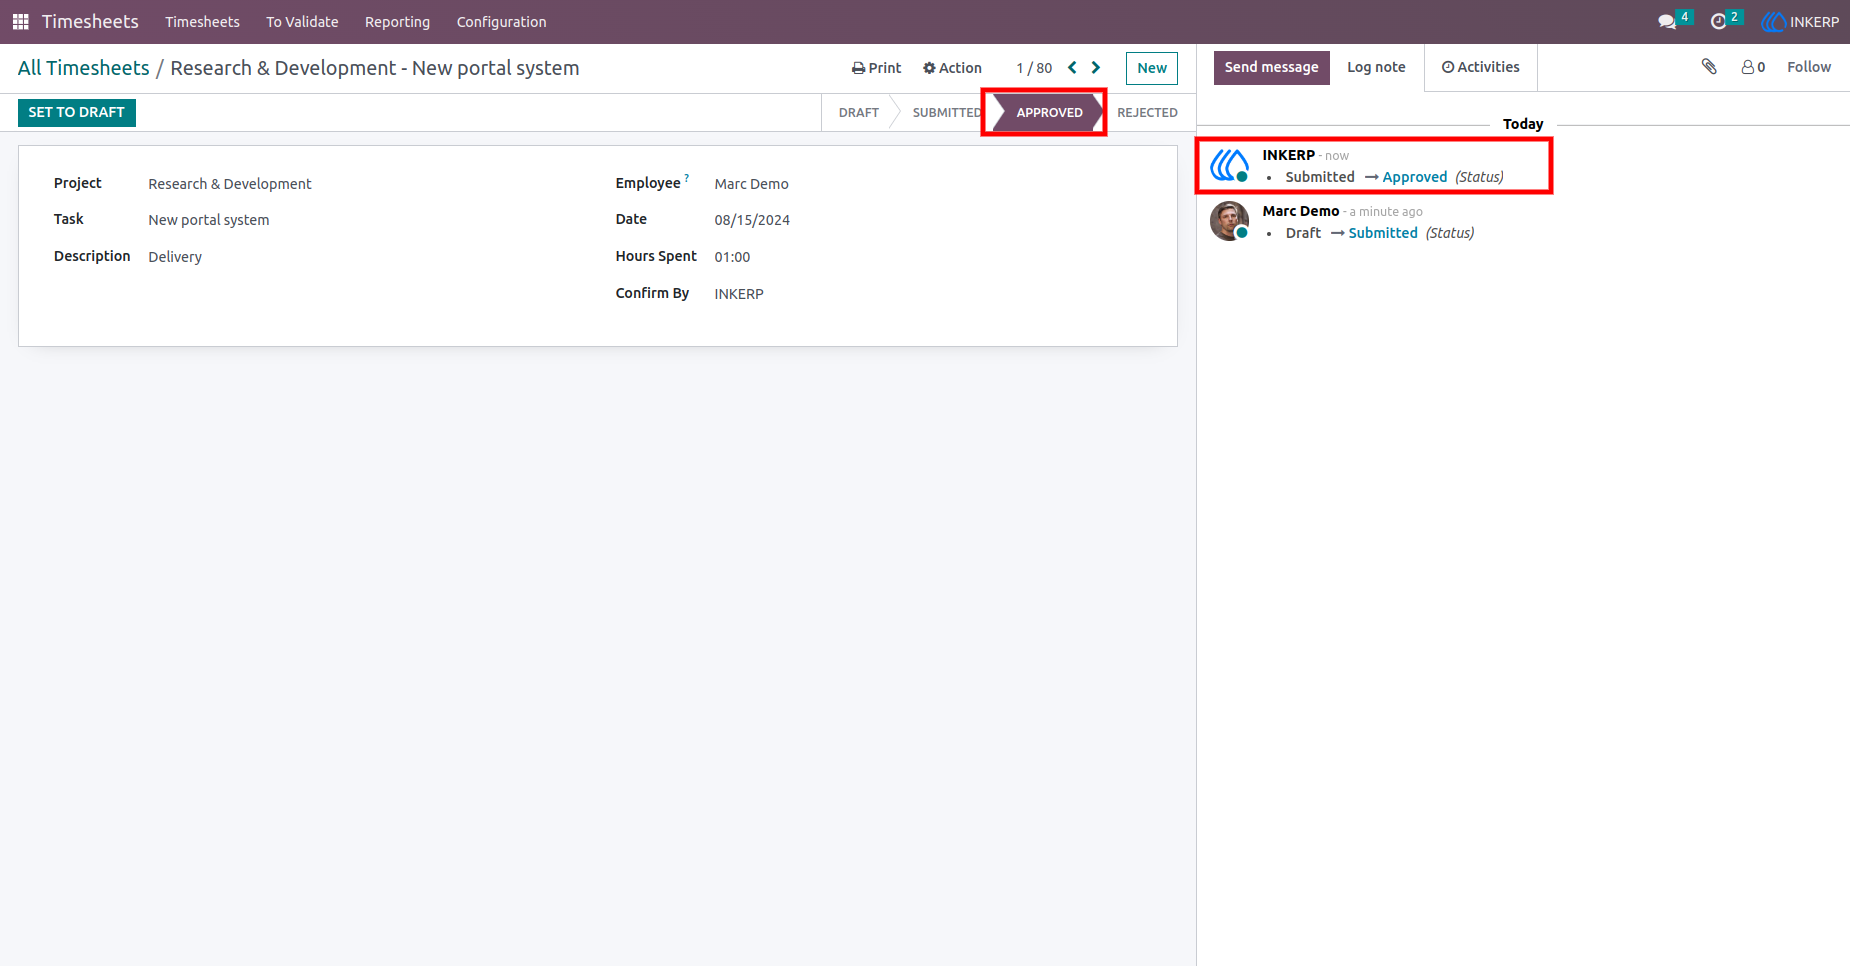
Task: Open the Action gear menu
Action: point(952,68)
